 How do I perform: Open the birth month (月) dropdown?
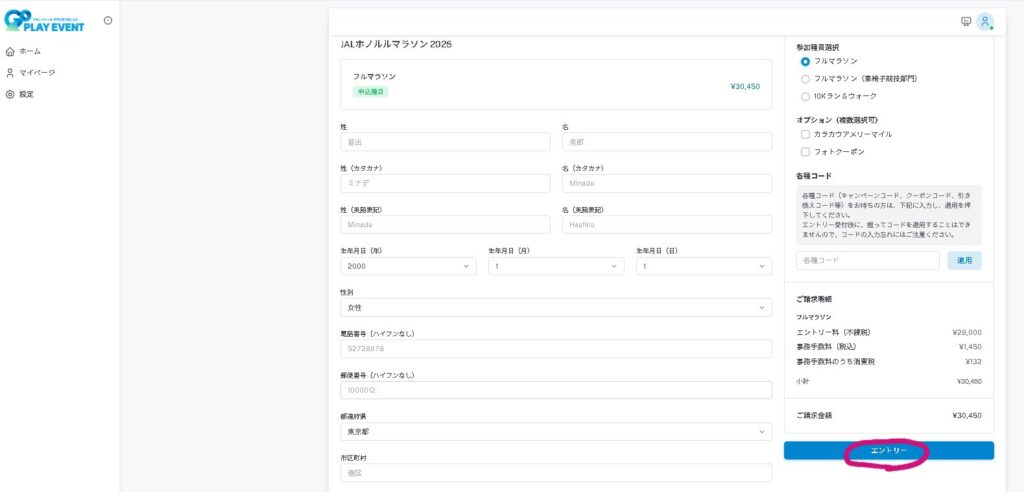pos(556,267)
